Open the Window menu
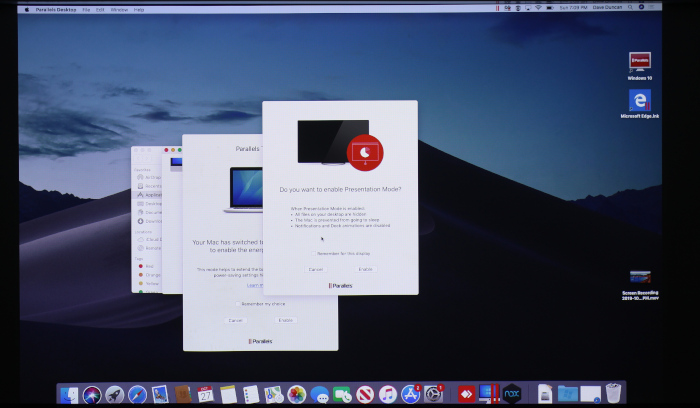The image size is (700, 408). 119,9
